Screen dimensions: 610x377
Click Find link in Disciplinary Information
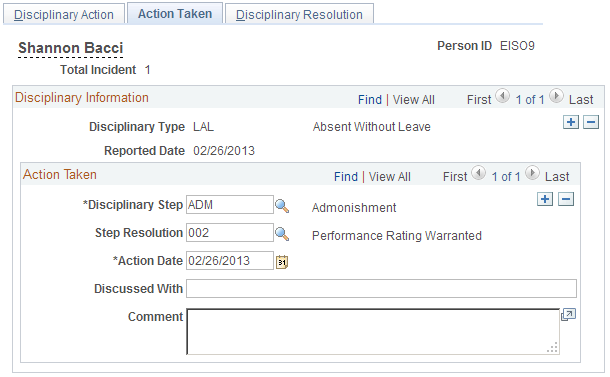tap(370, 100)
